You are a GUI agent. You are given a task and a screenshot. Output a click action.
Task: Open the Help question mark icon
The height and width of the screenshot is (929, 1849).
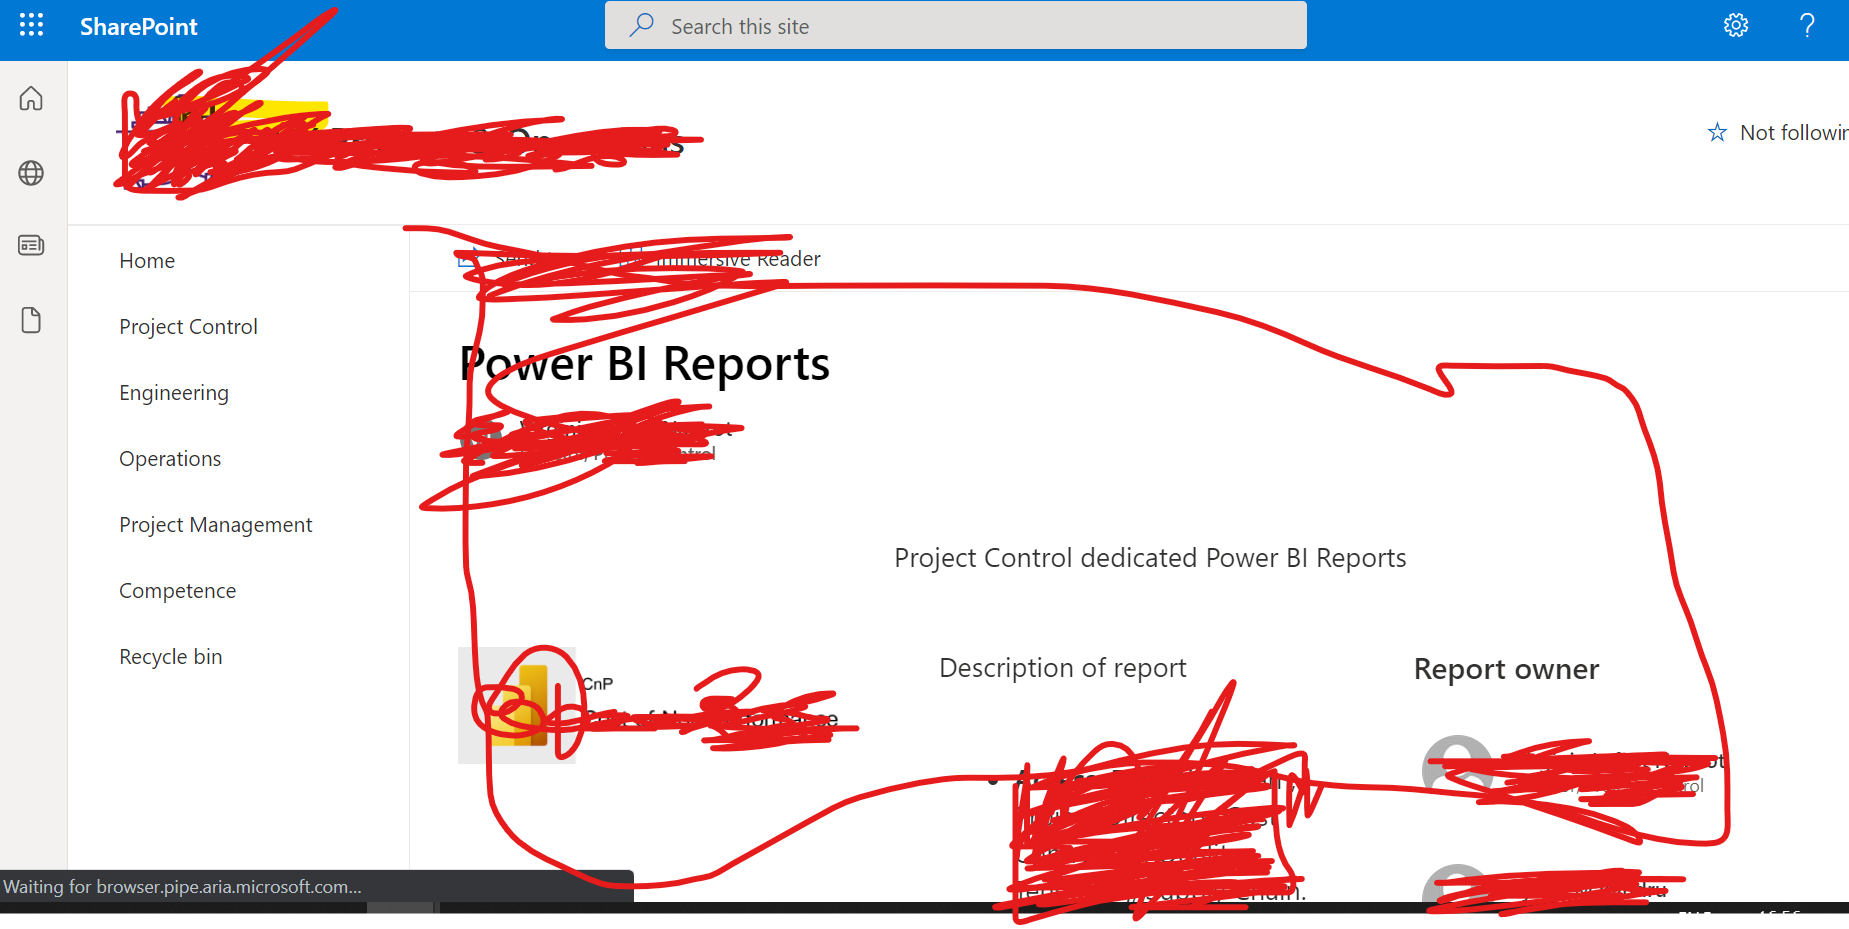click(1807, 25)
